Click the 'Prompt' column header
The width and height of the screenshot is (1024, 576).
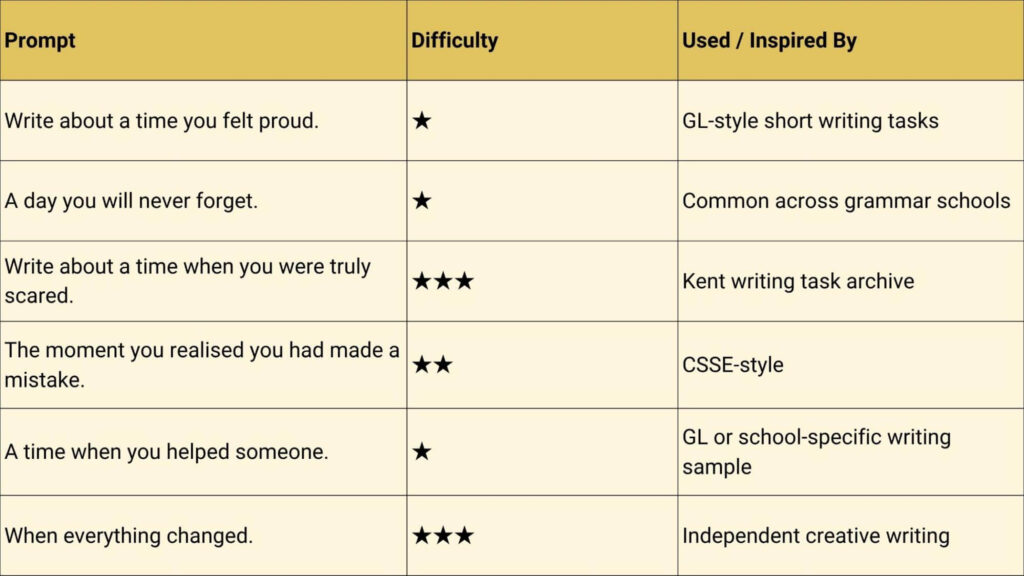click(40, 41)
